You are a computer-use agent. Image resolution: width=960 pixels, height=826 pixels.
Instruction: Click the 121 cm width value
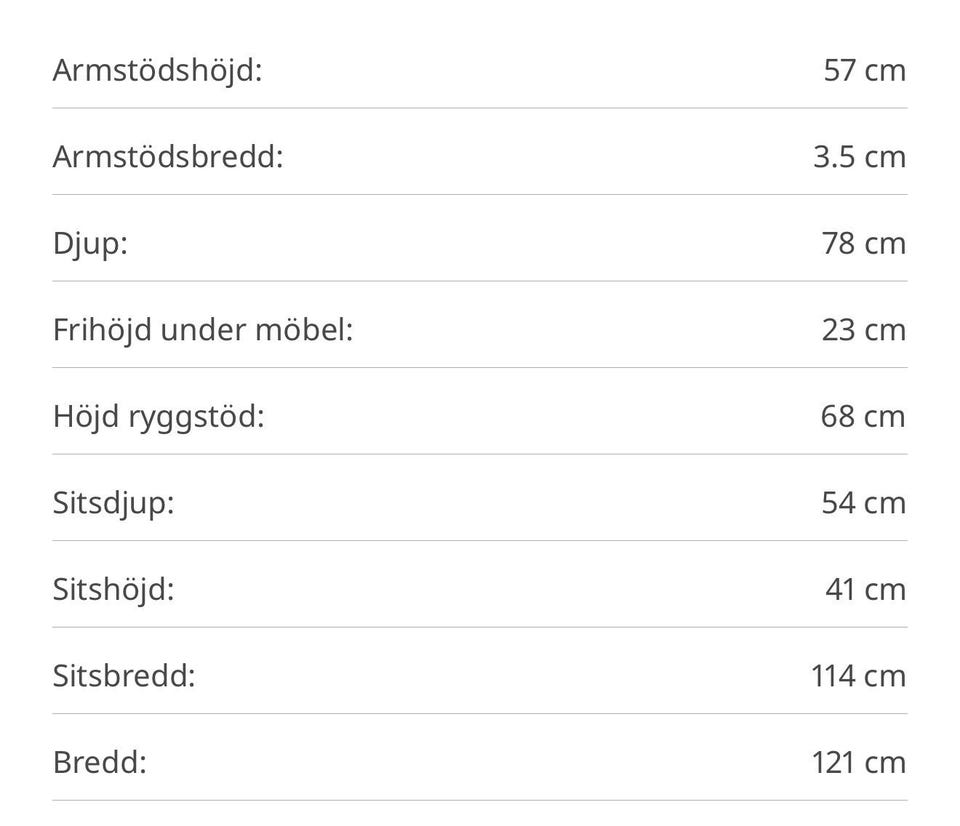pyautogui.click(x=859, y=763)
